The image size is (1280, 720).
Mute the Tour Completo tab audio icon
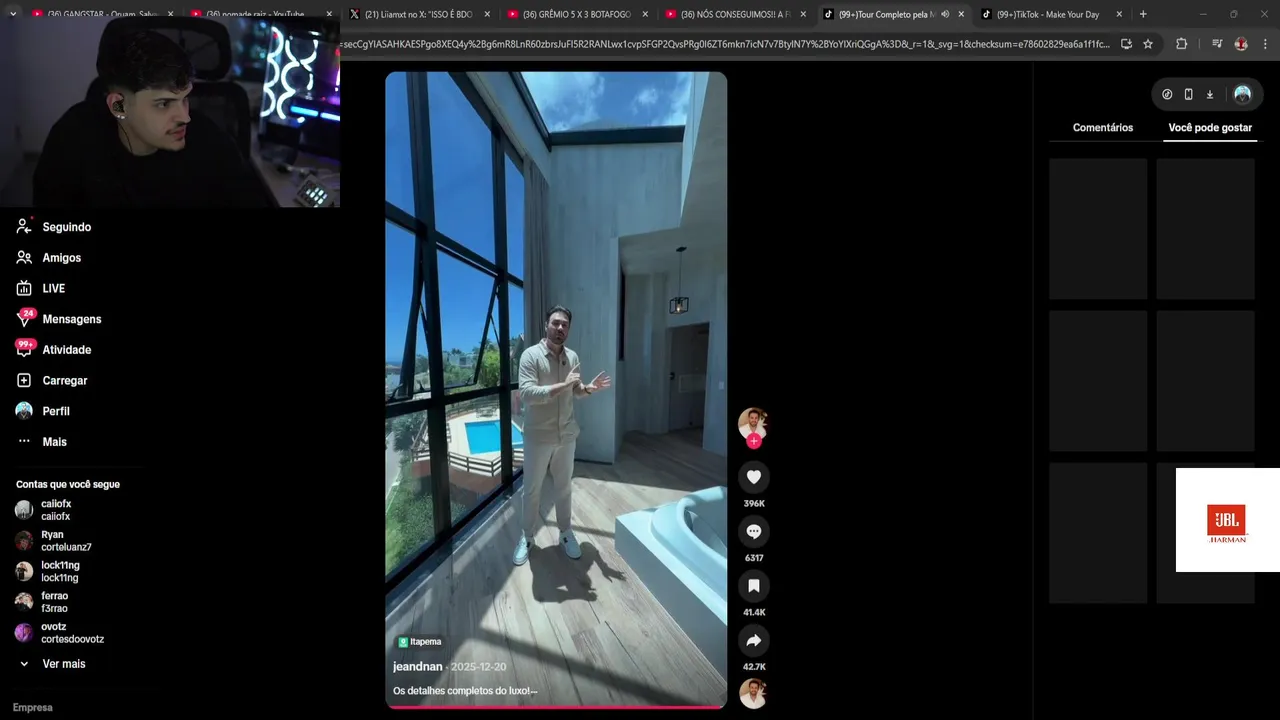(x=945, y=14)
